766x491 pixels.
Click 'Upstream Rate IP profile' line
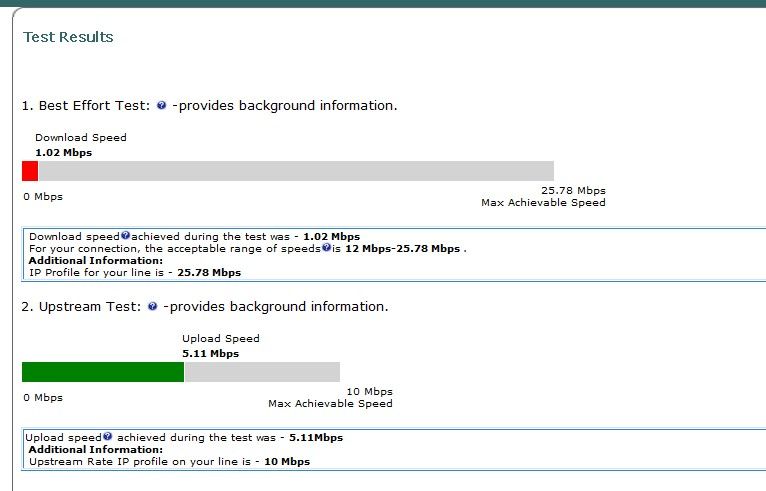coord(170,462)
